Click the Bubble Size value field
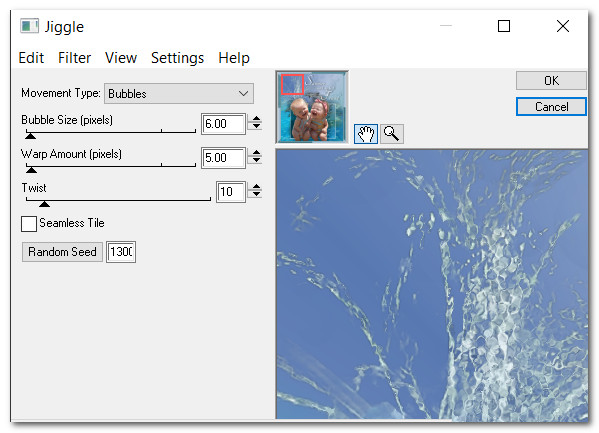The image size is (599, 433). pyautogui.click(x=223, y=124)
